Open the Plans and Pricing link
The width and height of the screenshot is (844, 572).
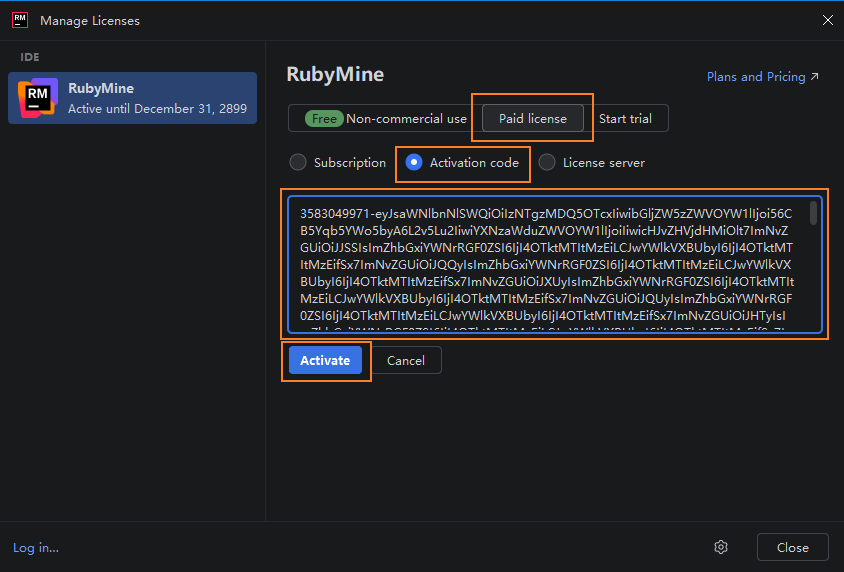763,77
